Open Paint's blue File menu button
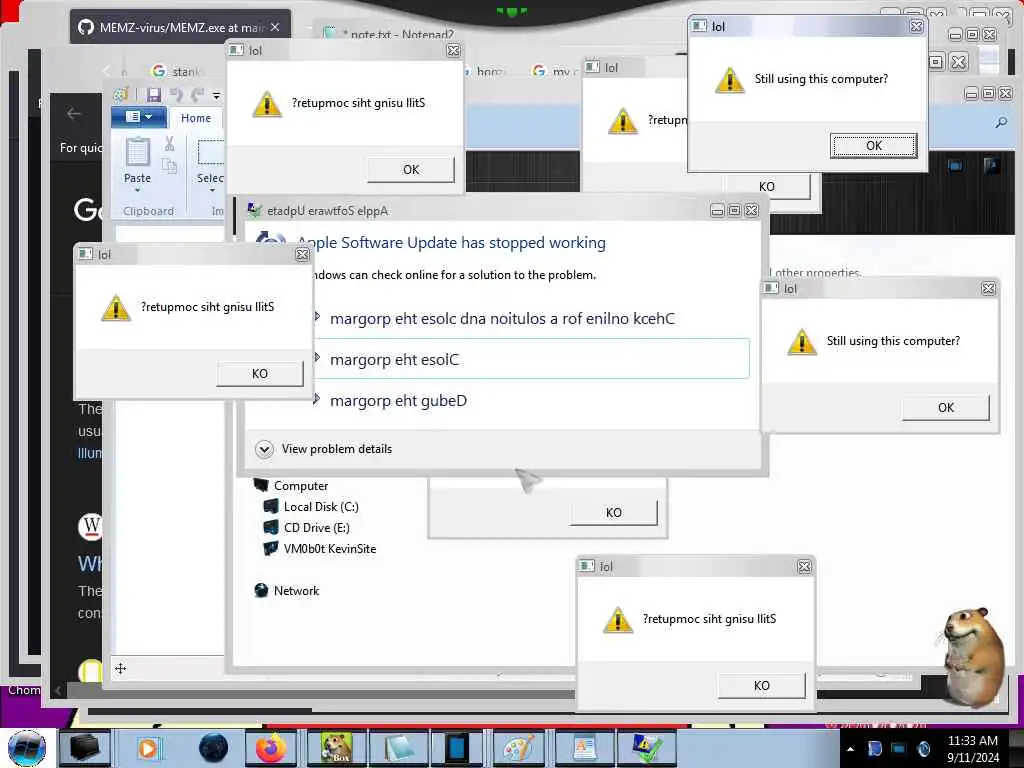 (x=138, y=117)
